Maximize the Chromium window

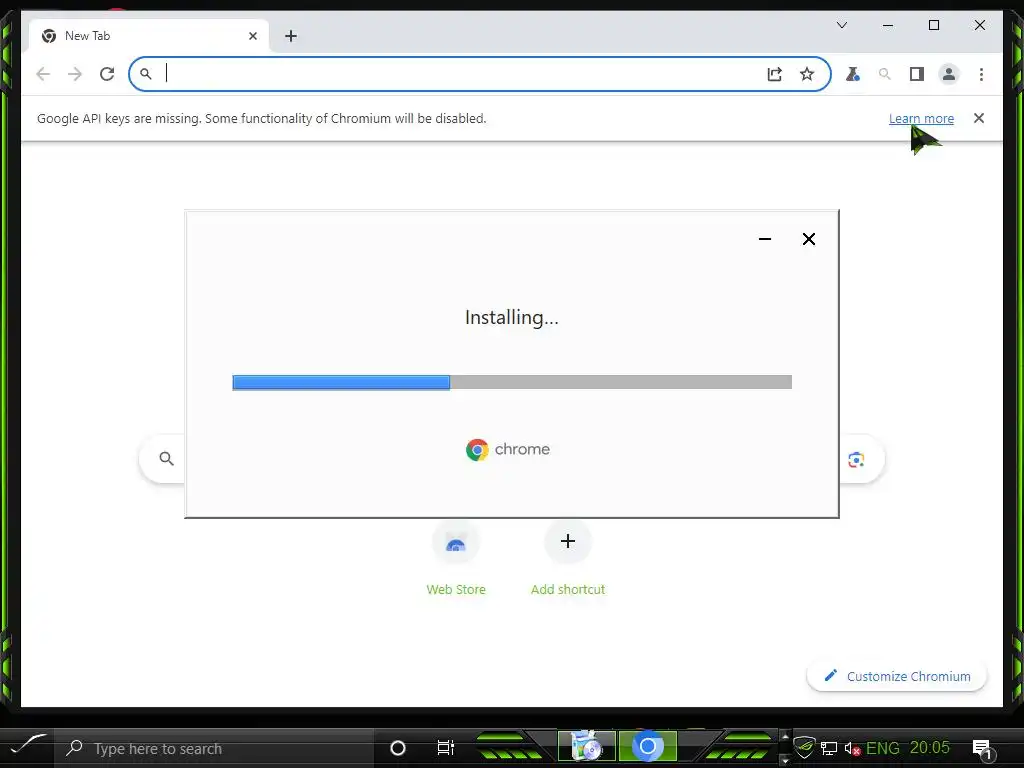pyautogui.click(x=934, y=25)
